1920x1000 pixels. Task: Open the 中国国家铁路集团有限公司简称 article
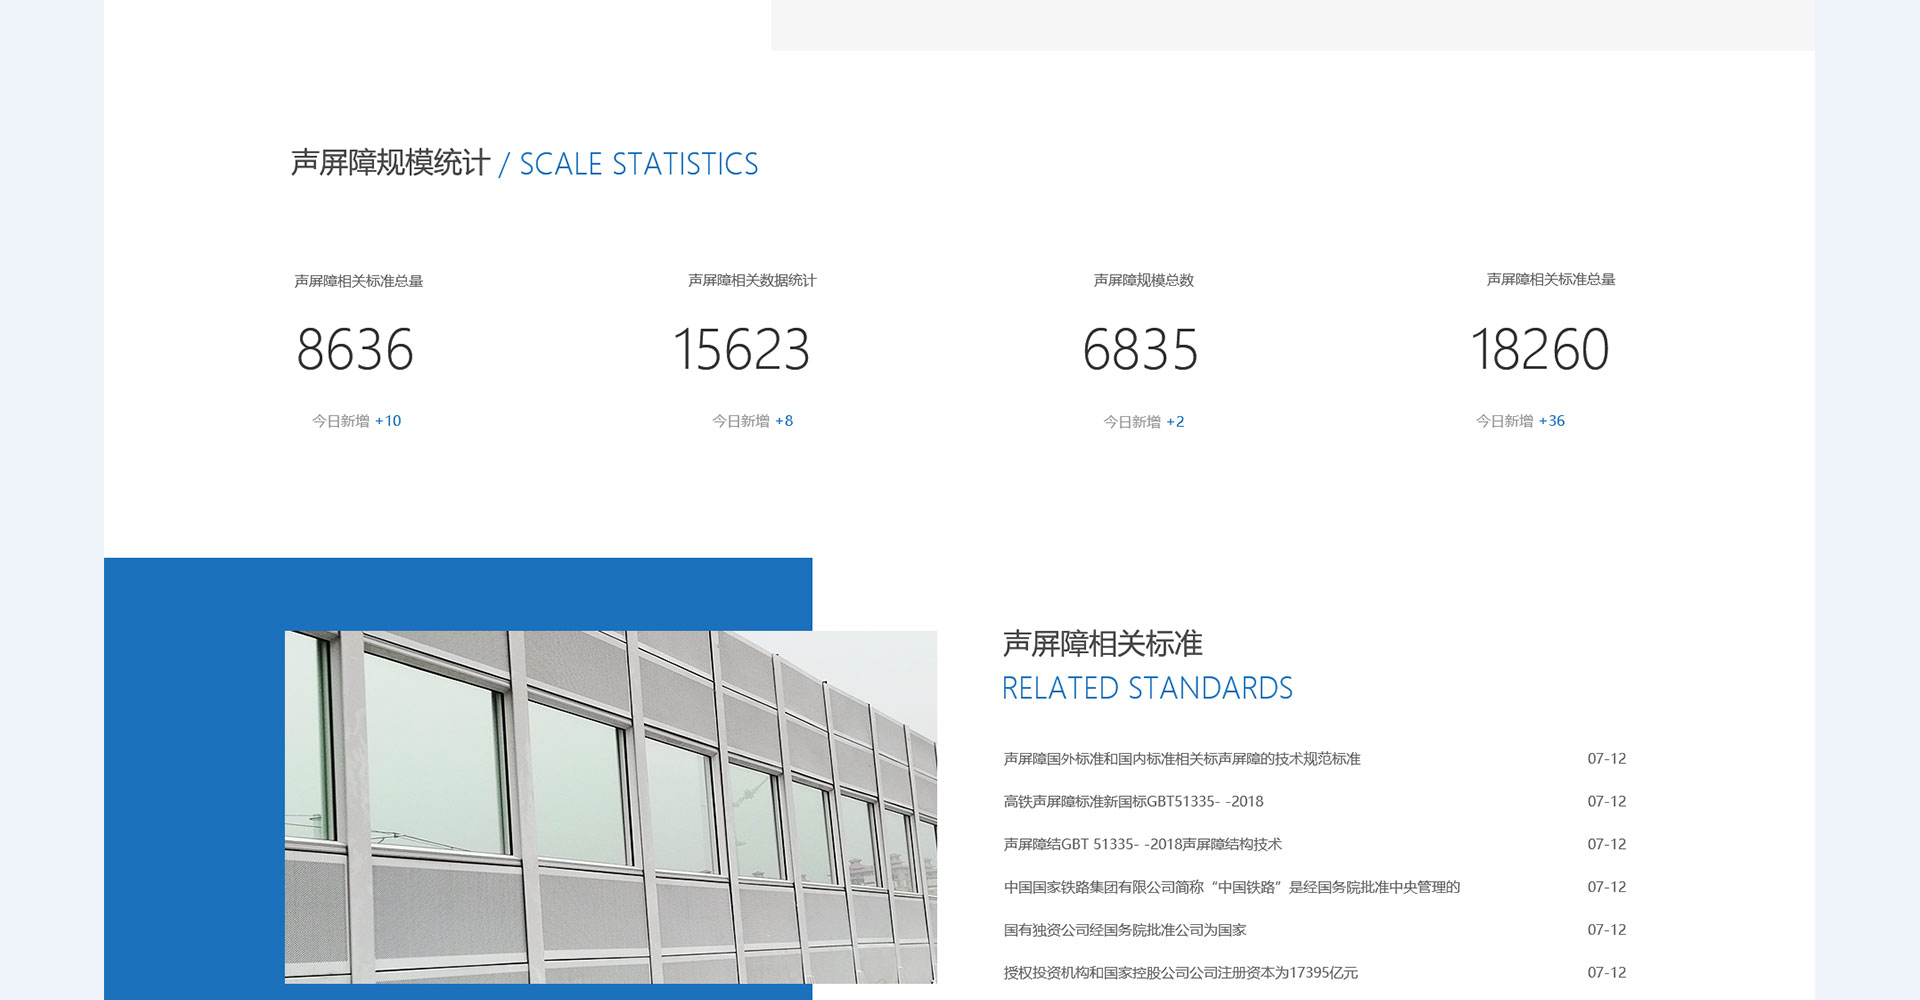tap(1231, 887)
